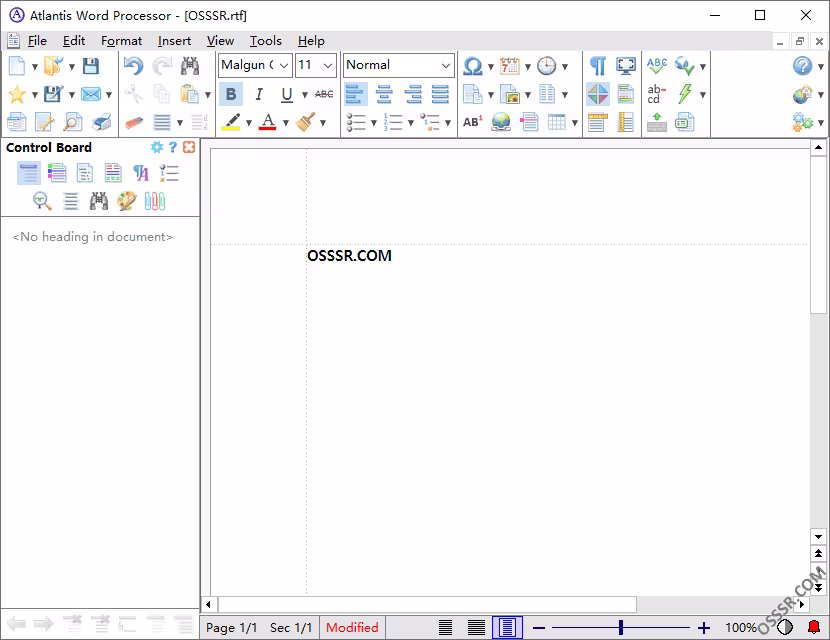Toggle Justify paragraph alignment
830x640 pixels.
click(440, 94)
